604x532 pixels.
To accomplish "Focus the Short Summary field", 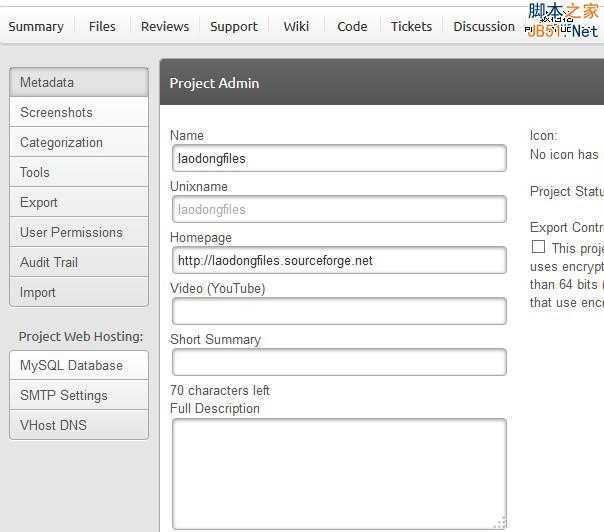I will 339,362.
